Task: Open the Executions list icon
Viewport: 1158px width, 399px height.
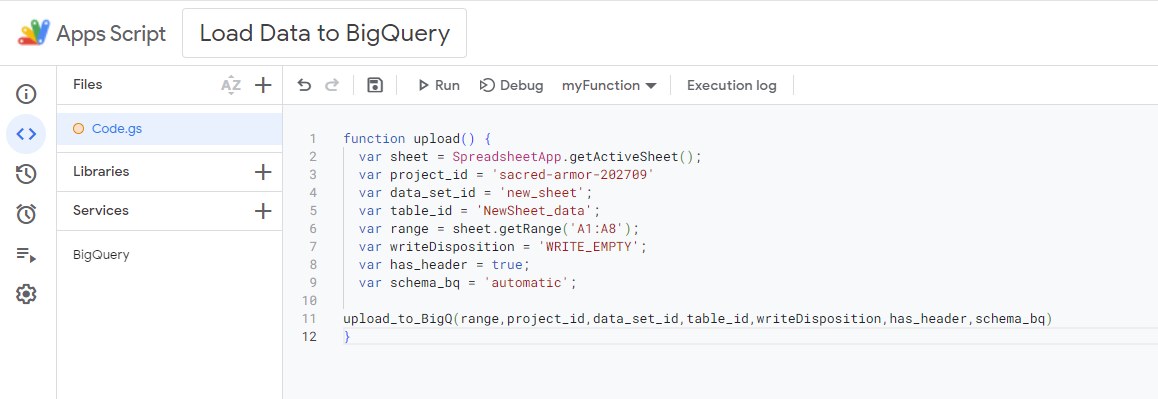Action: [x=26, y=255]
